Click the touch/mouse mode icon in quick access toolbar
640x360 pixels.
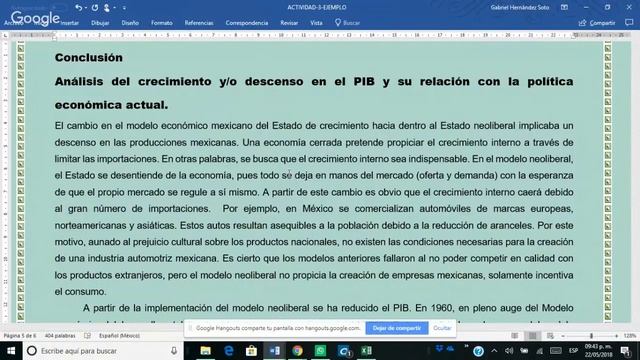(x=107, y=7)
